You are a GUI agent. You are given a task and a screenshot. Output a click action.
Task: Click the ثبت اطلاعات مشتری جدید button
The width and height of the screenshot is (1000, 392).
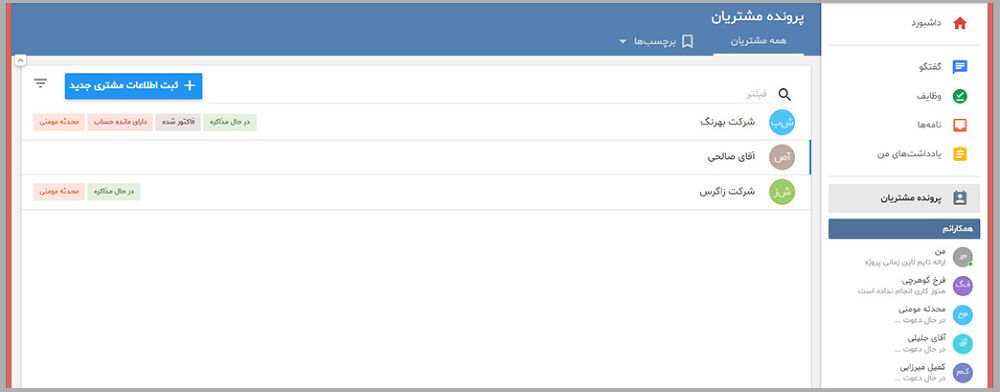tap(133, 86)
